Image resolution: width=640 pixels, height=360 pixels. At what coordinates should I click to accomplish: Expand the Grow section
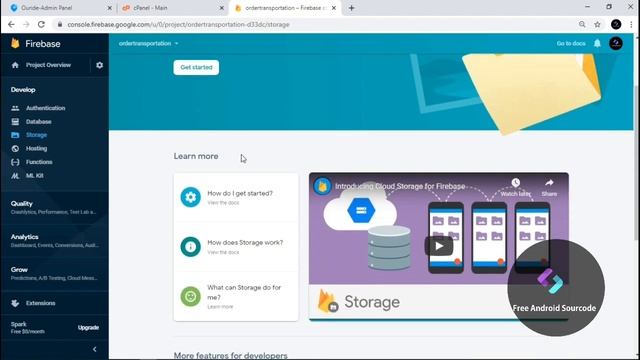55,273
